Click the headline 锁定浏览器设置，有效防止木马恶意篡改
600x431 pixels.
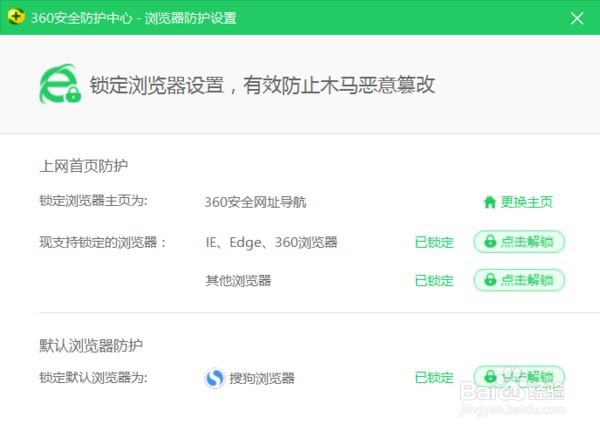pos(262,85)
